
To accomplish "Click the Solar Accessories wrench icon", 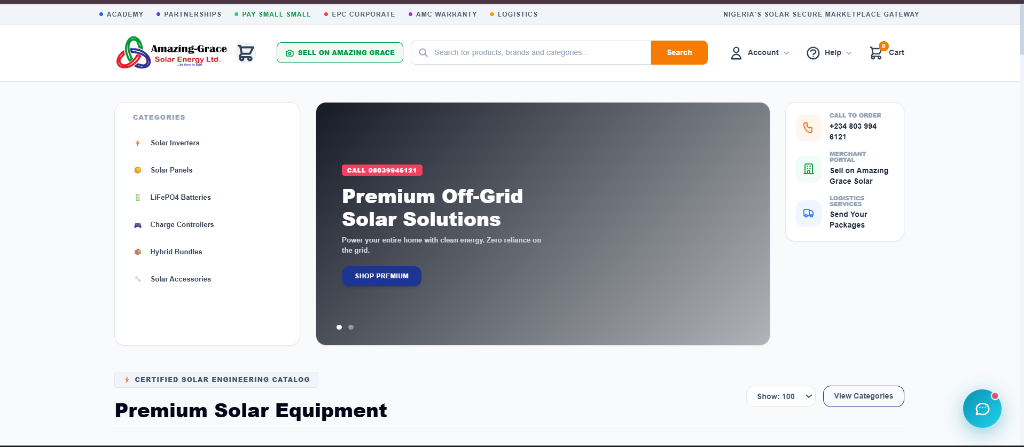I will (137, 279).
